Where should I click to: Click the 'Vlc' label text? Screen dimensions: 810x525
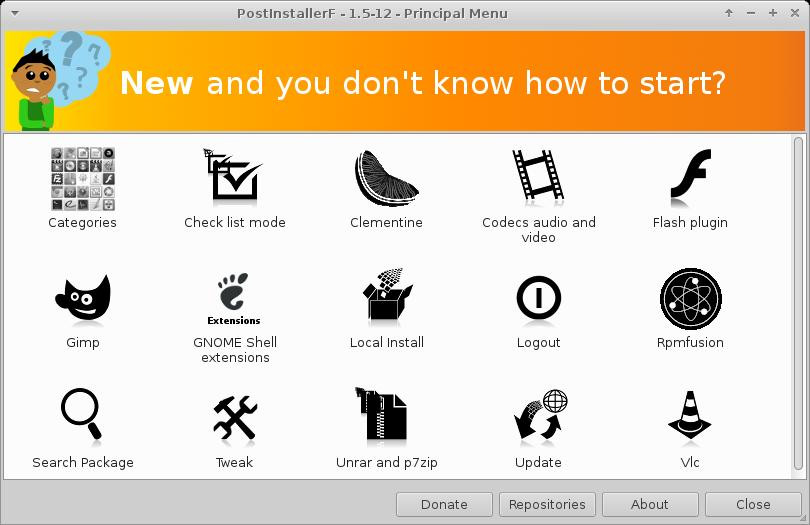690,462
